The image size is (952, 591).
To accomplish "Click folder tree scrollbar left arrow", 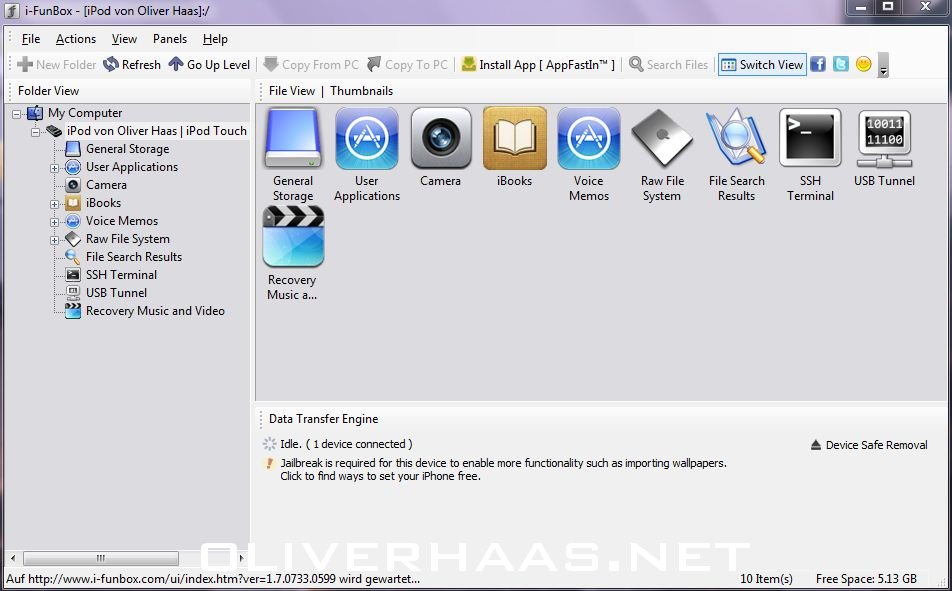I will (13, 558).
